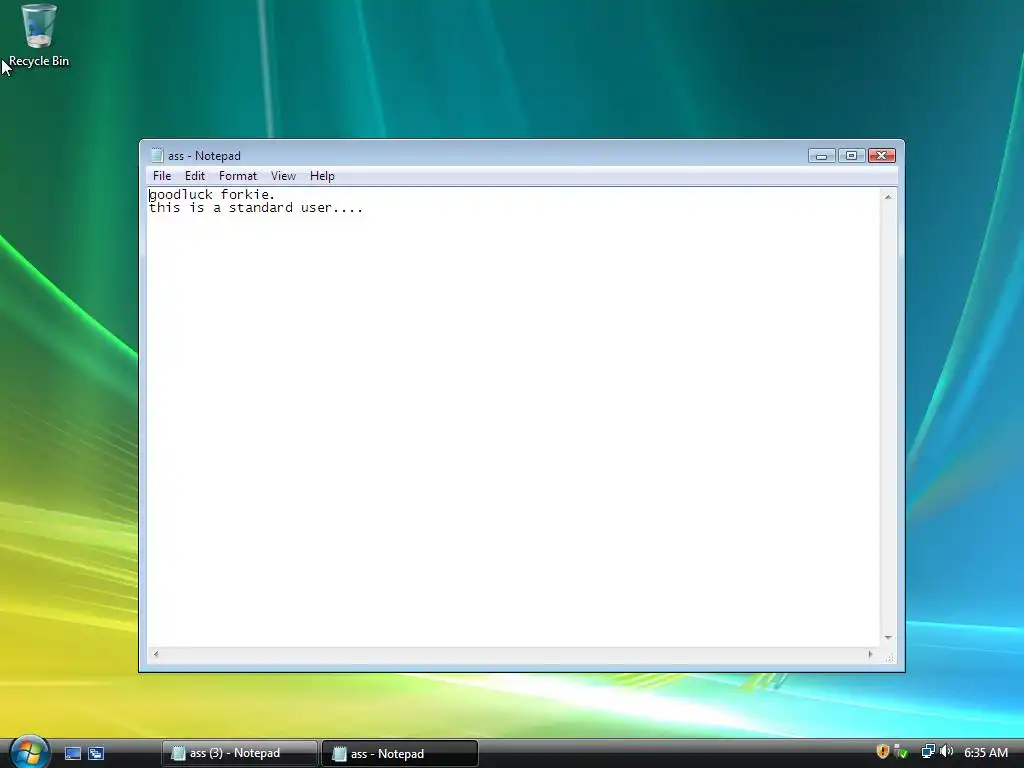Click the safely remove hardware tray icon
Screen dimensions: 1024x768
click(901, 752)
